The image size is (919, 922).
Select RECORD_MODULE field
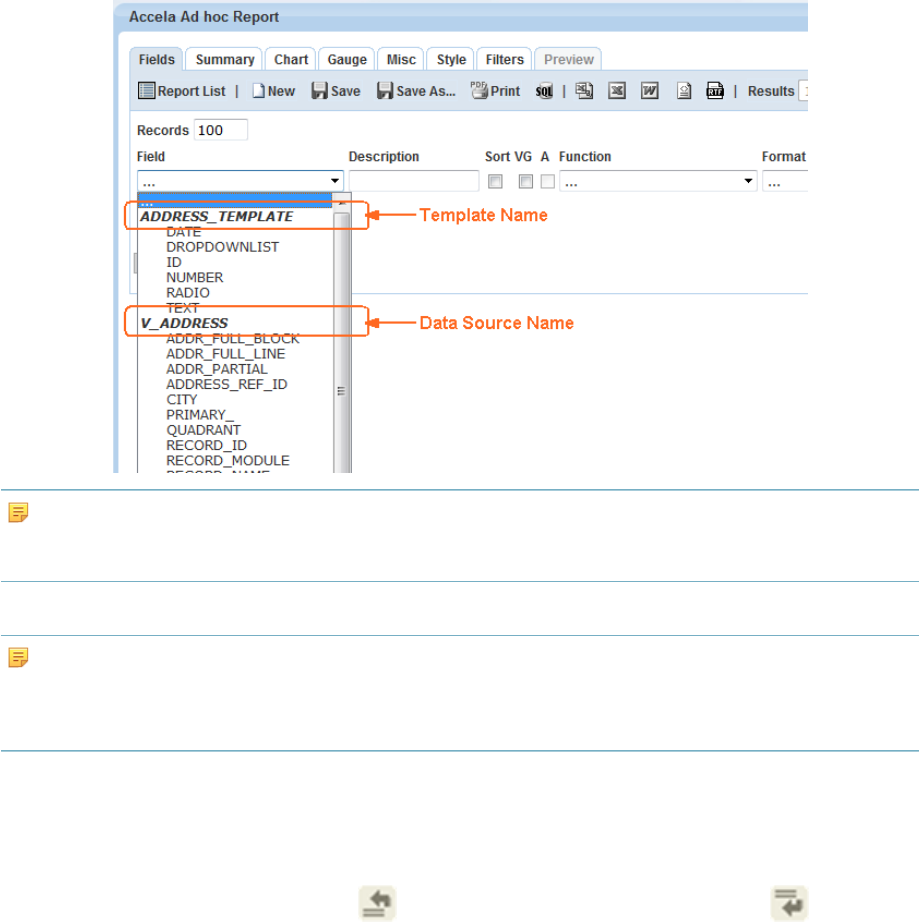tap(228, 461)
